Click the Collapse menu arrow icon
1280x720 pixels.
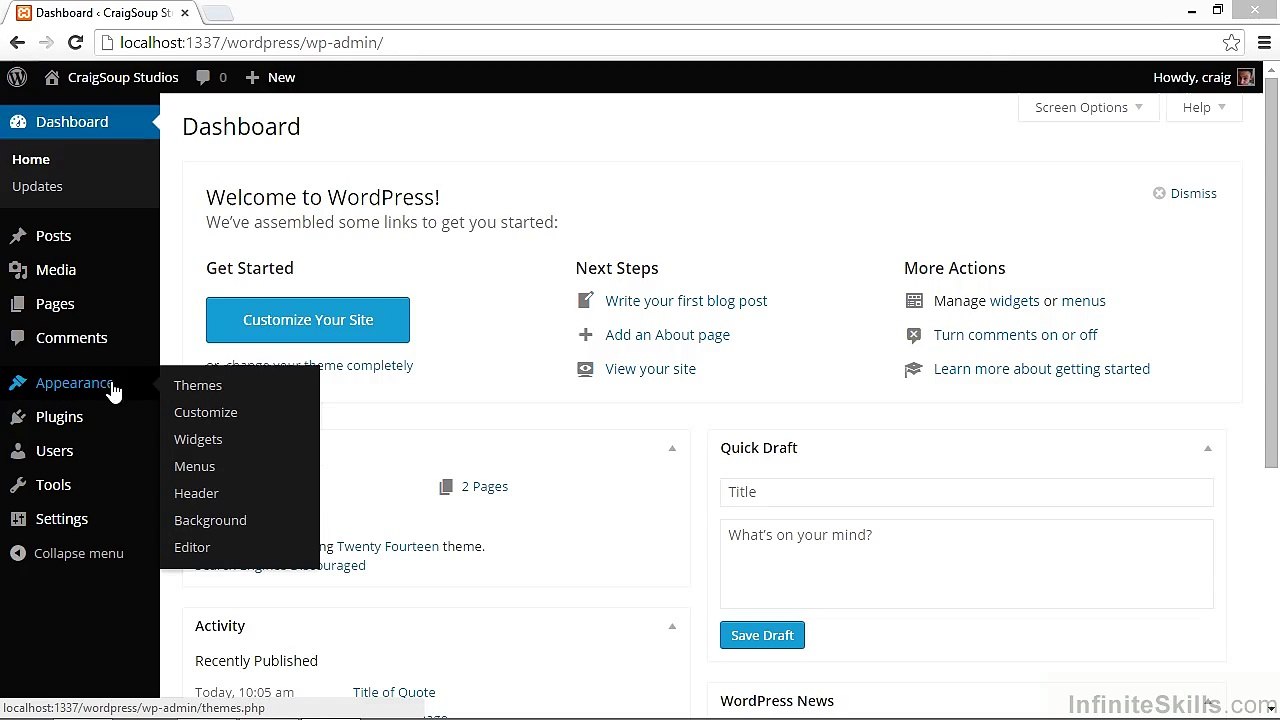(x=18, y=553)
